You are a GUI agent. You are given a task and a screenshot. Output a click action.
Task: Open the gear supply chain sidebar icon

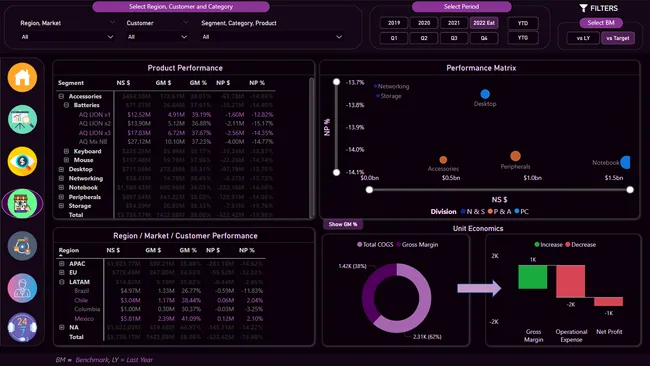(22, 246)
